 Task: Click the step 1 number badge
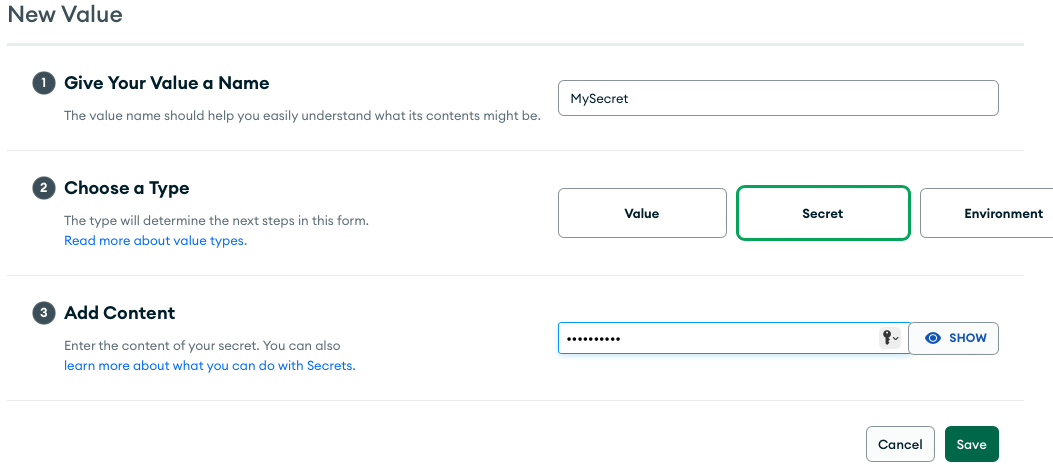click(x=44, y=83)
